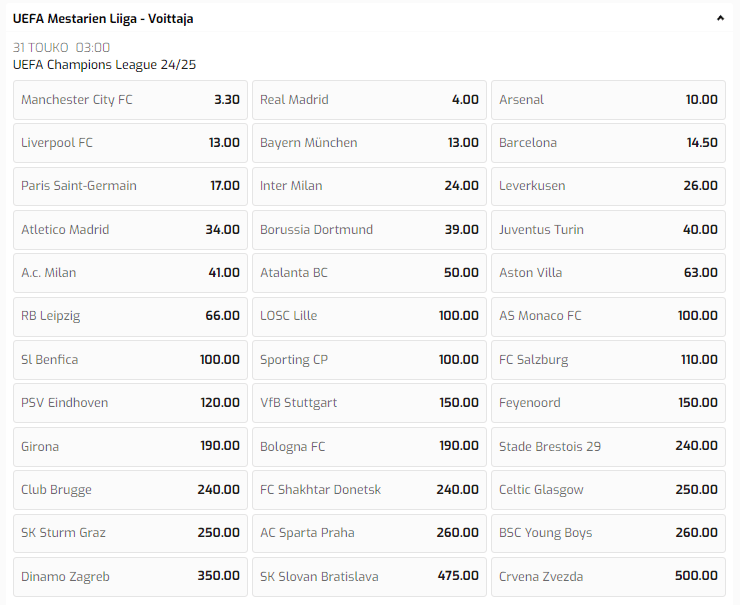
Task: Select Real Madrid odds 4.00
Action: [x=369, y=100]
